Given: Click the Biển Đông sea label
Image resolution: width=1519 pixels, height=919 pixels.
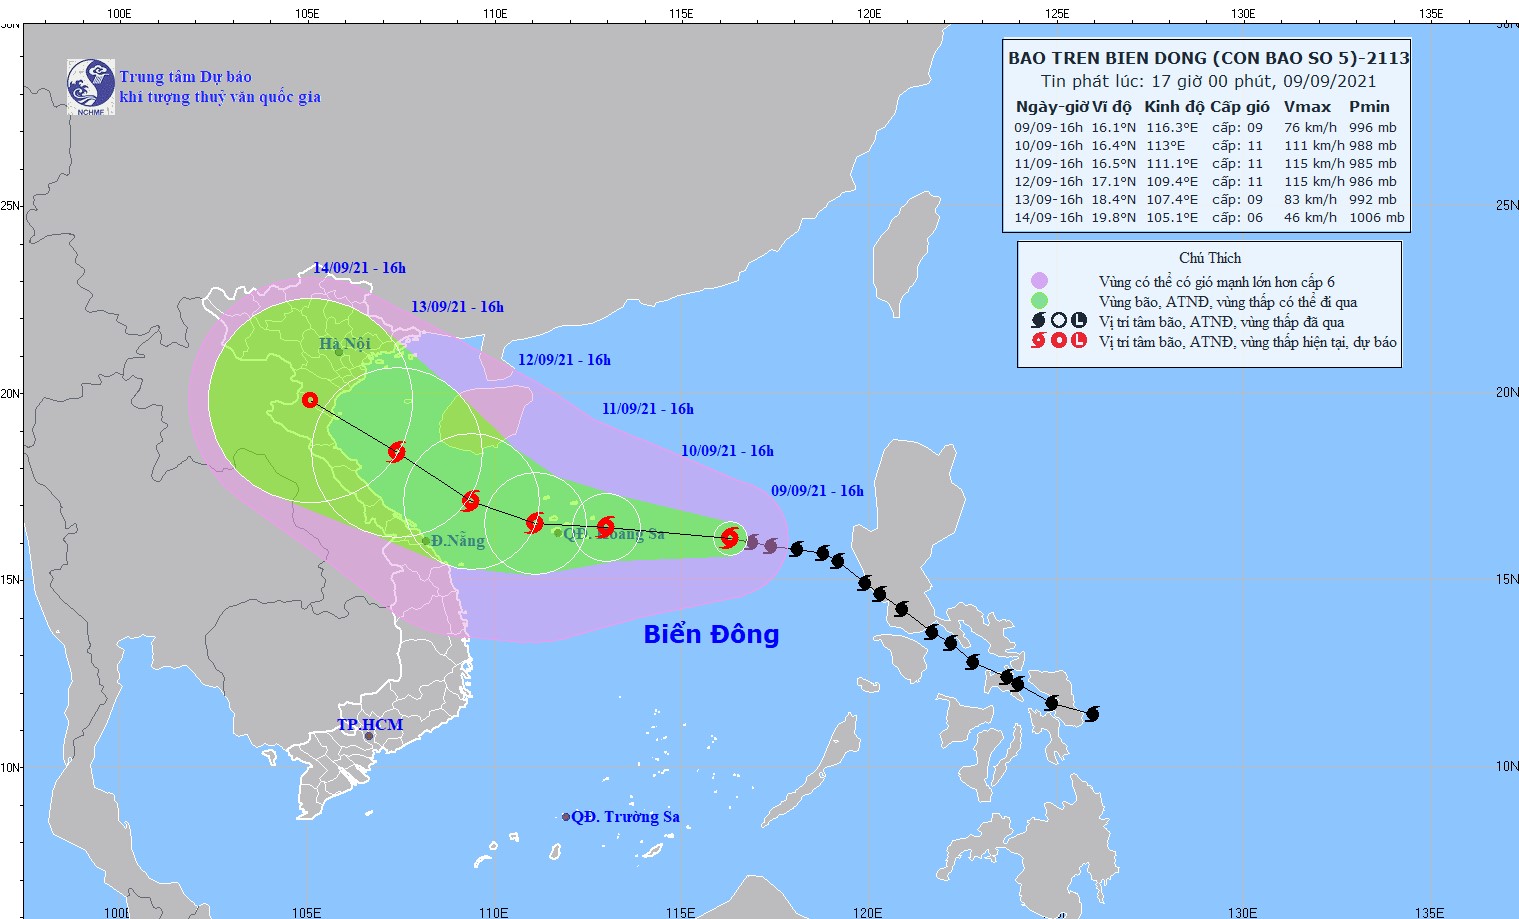Looking at the screenshot, I should 711,634.
